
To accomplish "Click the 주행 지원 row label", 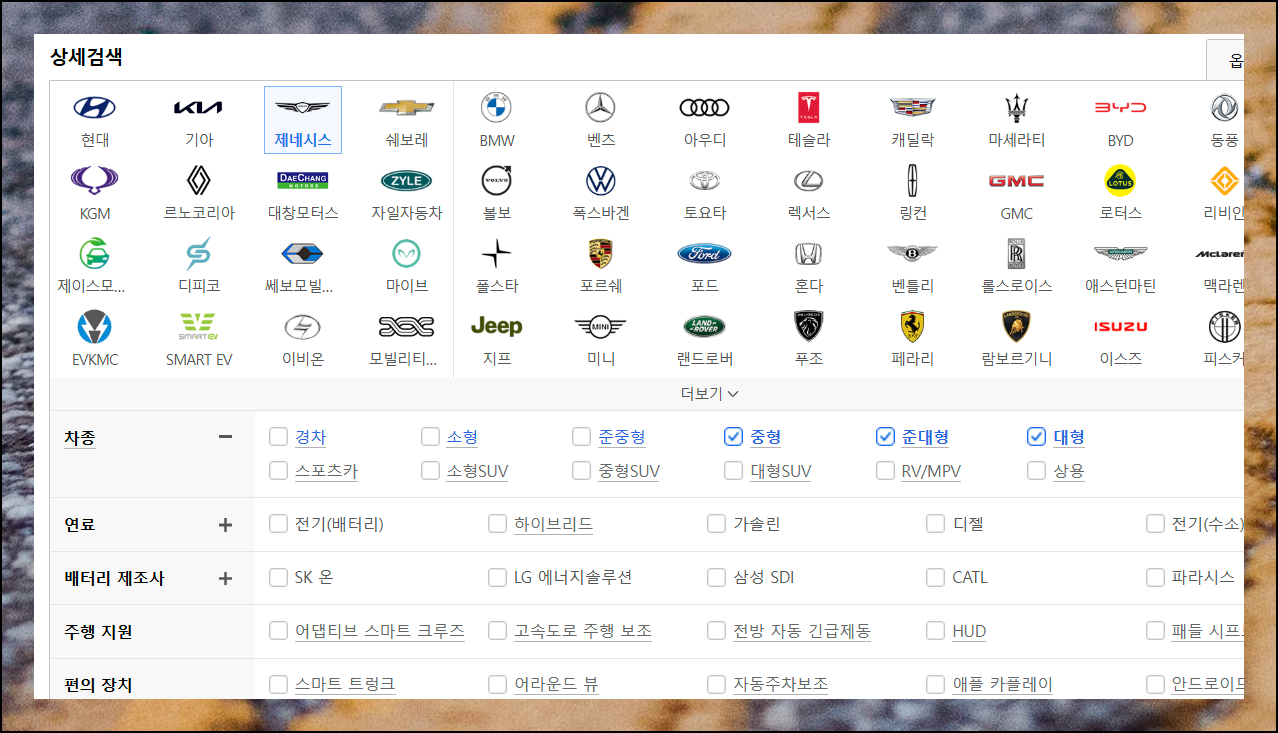I will (98, 632).
